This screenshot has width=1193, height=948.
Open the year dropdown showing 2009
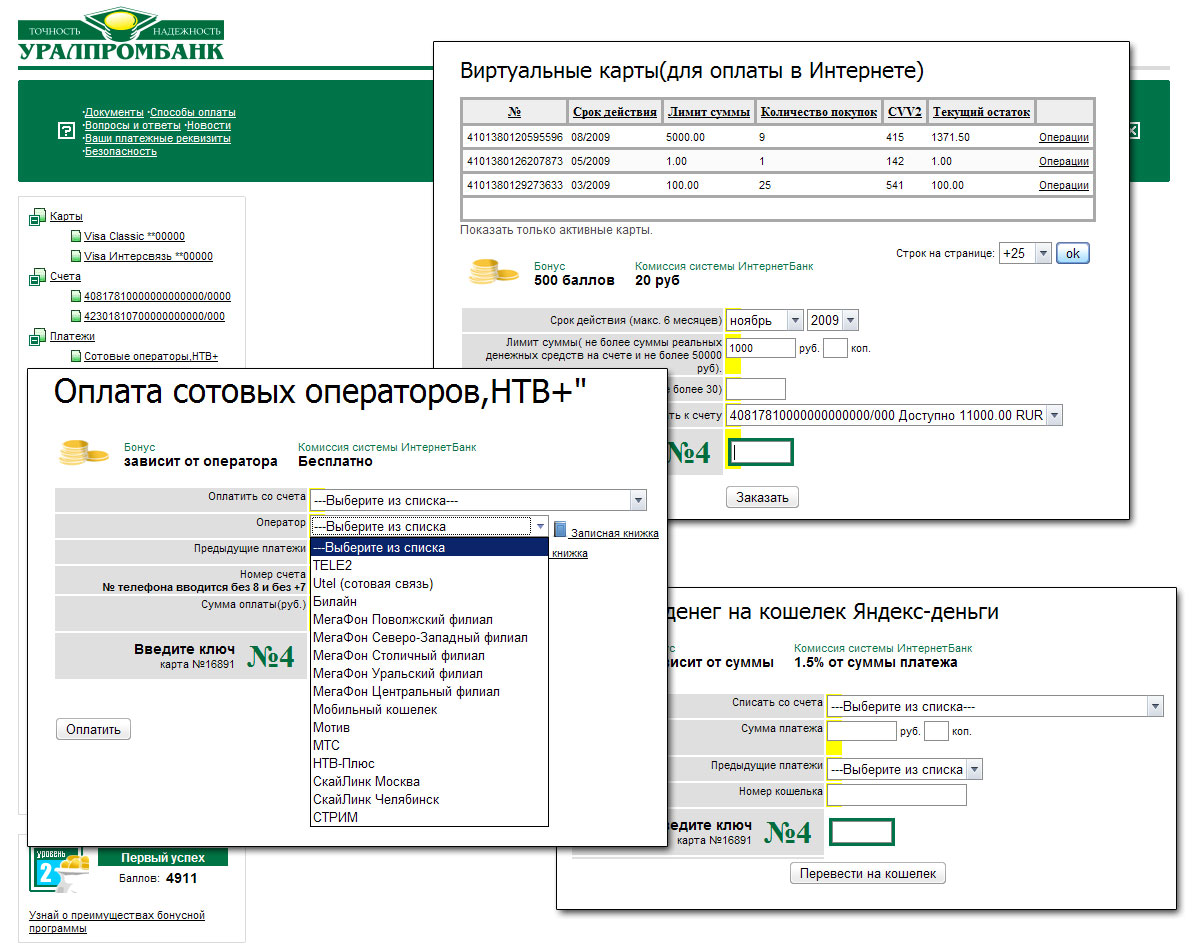coord(851,320)
